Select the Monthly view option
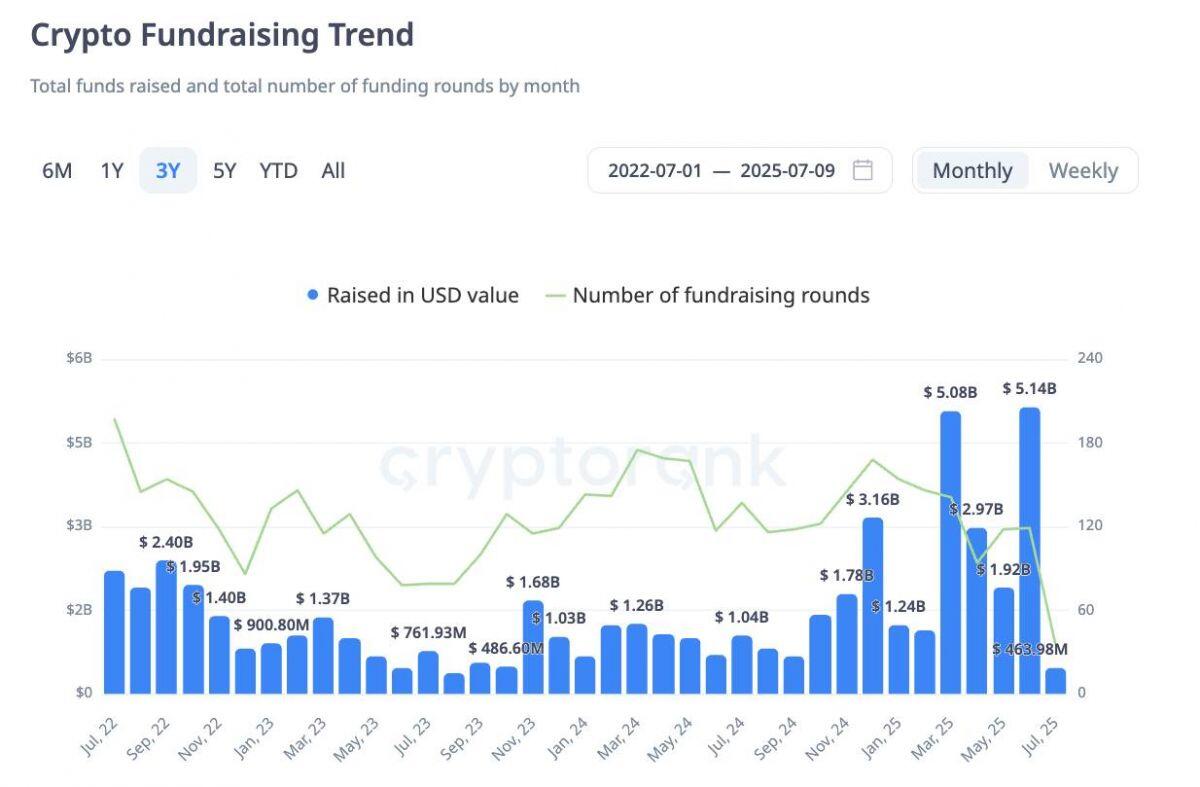The width and height of the screenshot is (1200, 787). 972,171
